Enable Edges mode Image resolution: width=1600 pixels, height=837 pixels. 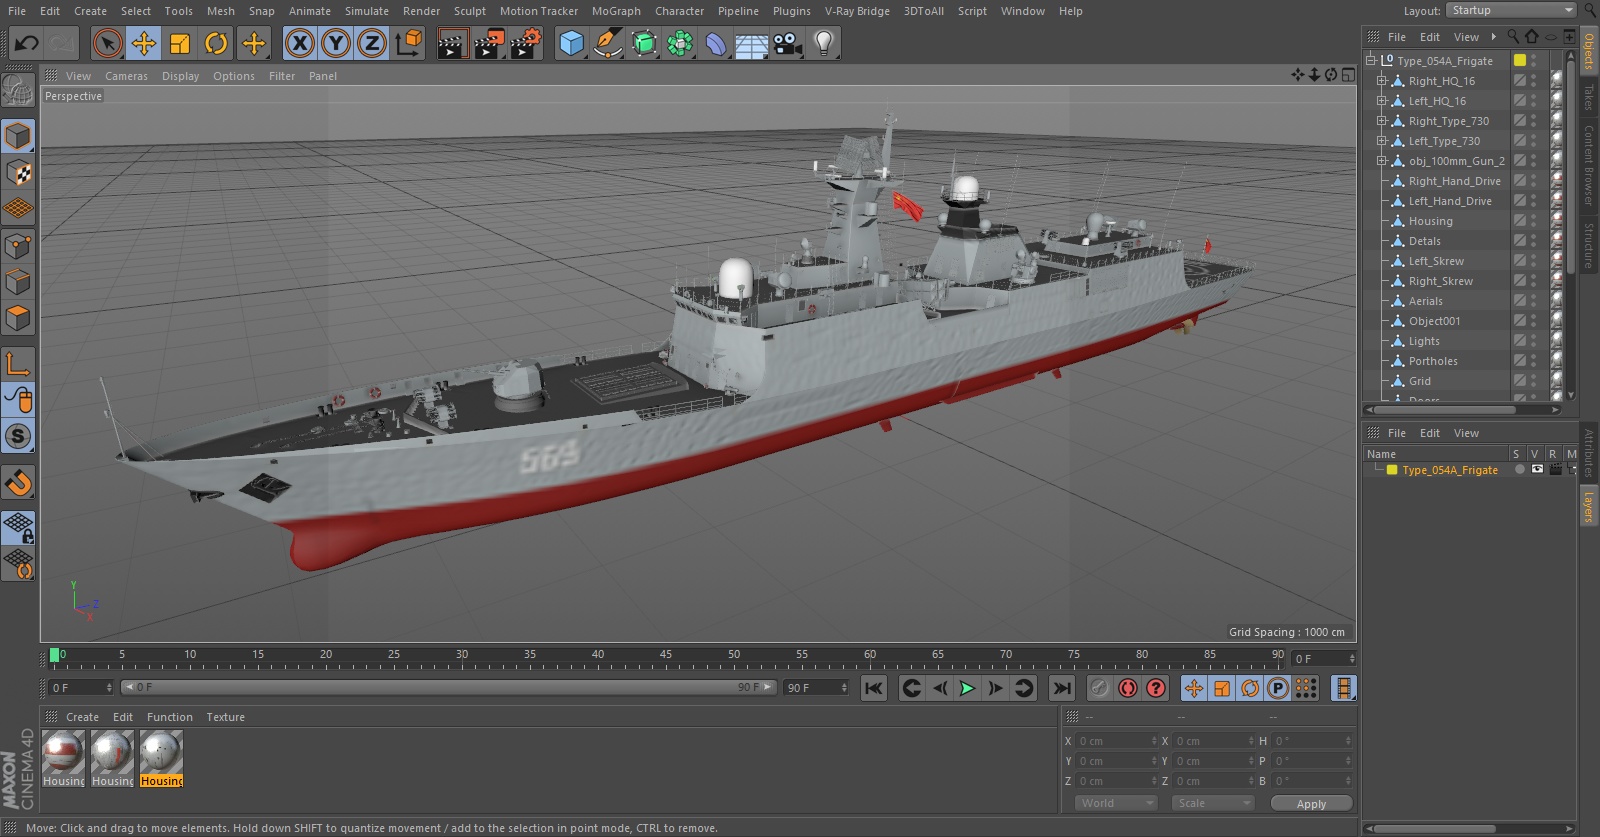click(x=18, y=282)
